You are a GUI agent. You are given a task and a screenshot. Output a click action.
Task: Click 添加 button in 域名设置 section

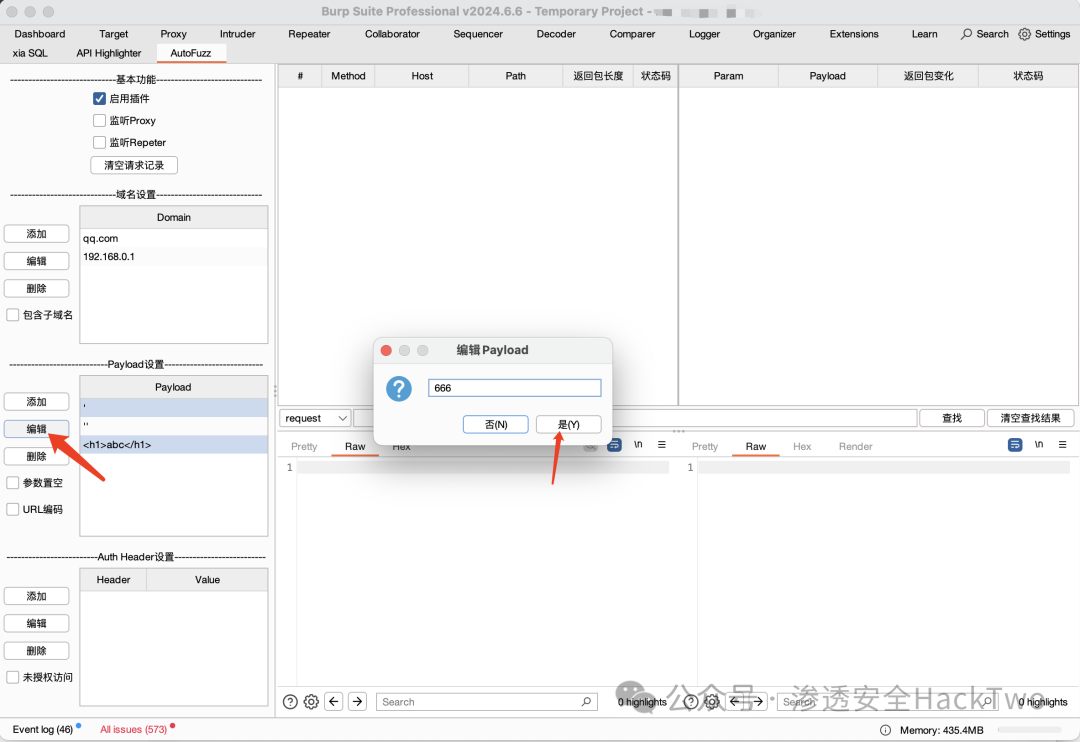(x=37, y=234)
